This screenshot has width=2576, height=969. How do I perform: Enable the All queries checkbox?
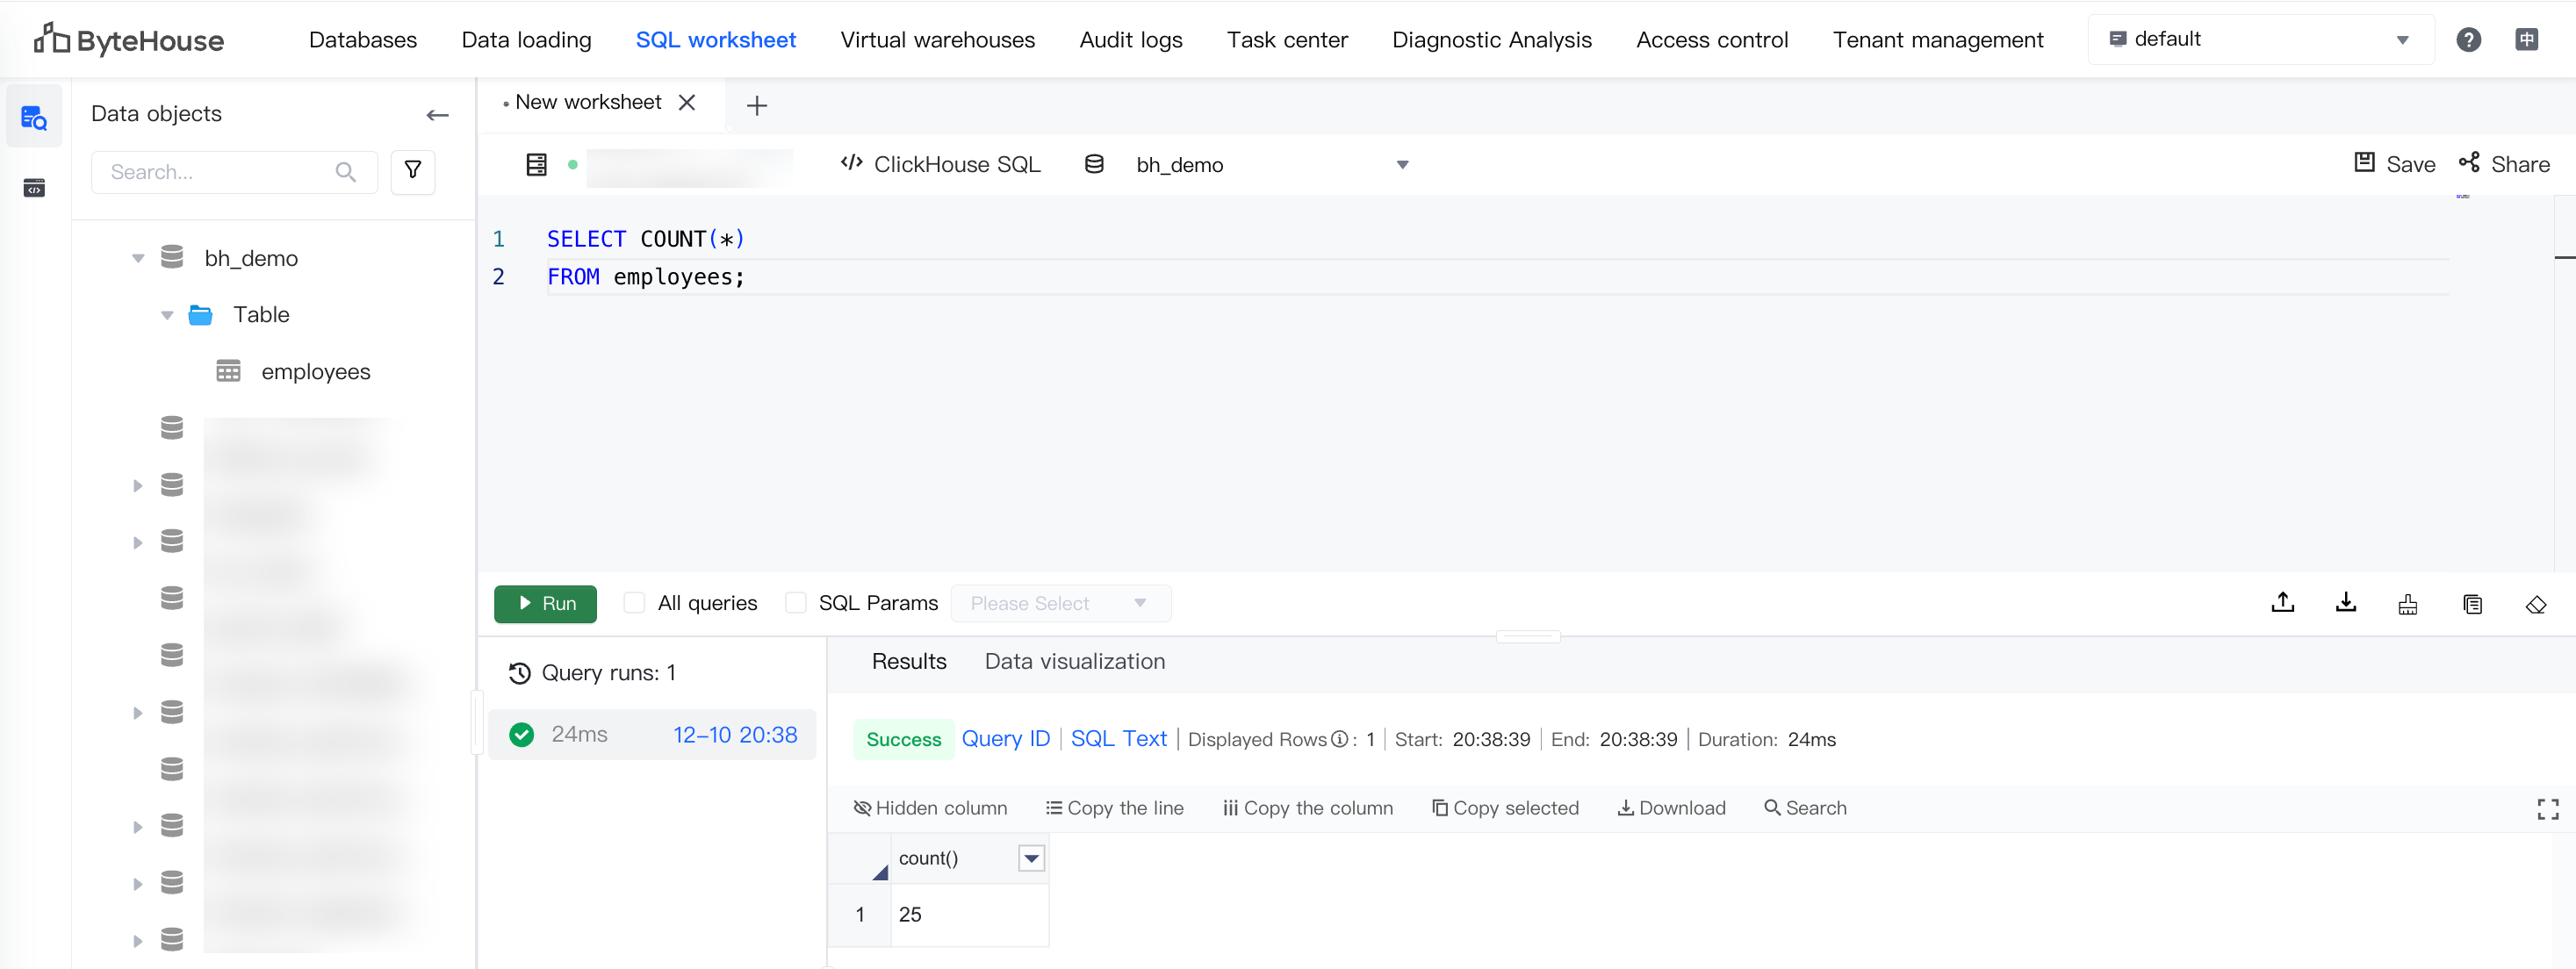click(x=634, y=603)
